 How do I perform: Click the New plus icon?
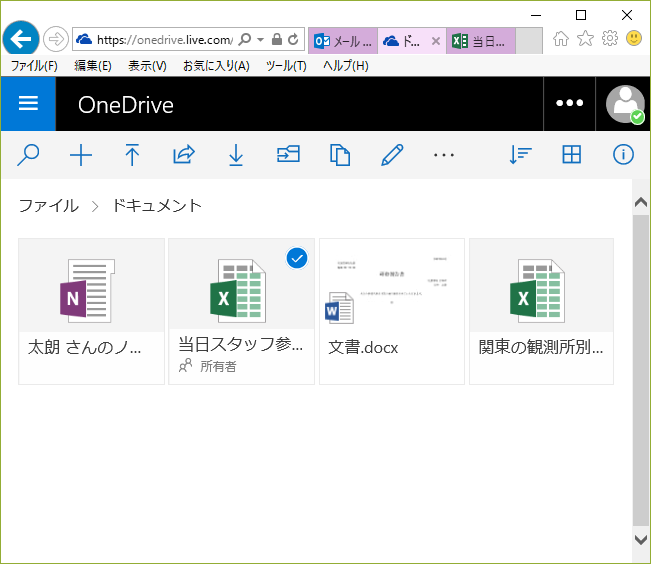click(81, 155)
